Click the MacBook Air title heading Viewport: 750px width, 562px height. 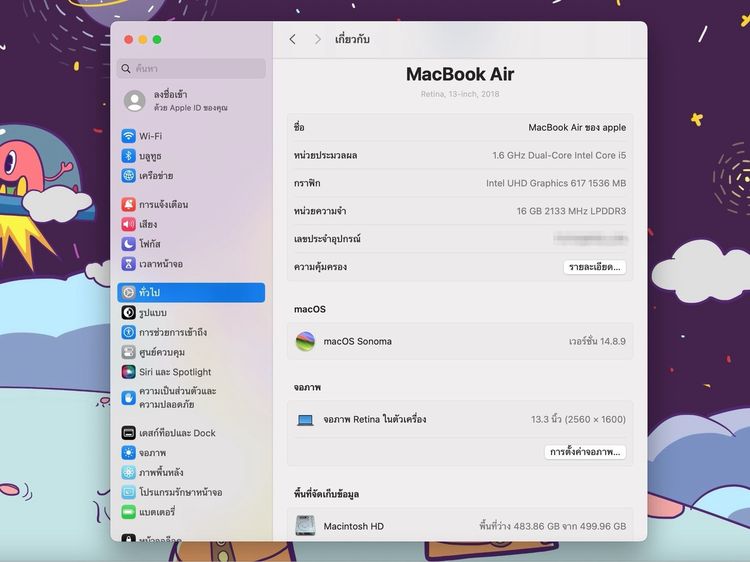460,74
